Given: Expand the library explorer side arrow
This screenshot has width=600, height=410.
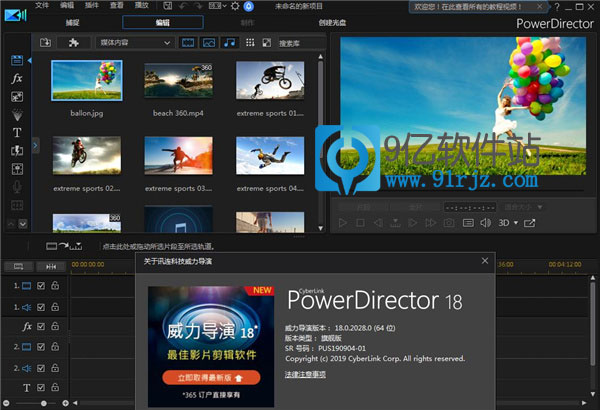Looking at the screenshot, I should tap(35, 145).
